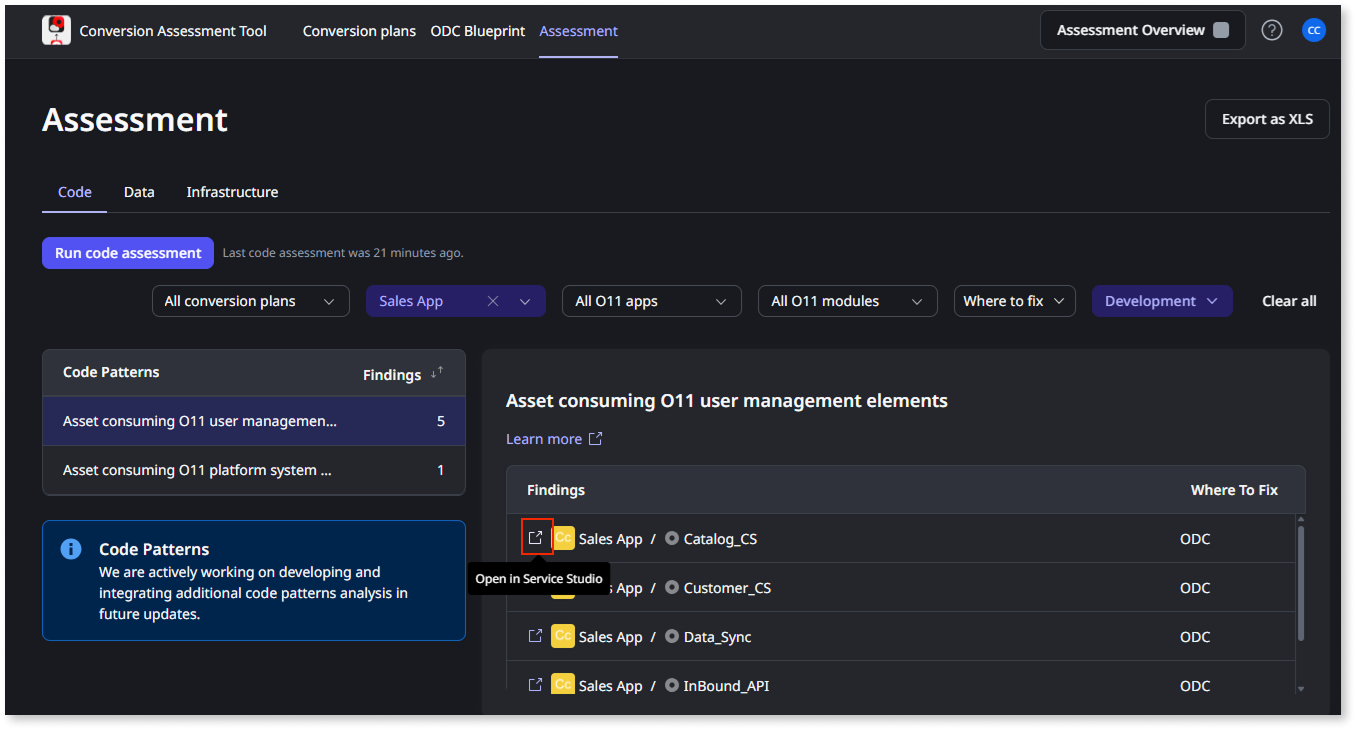Click the Customer_CS module name
The width and height of the screenshot is (1356, 730).
click(x=727, y=588)
